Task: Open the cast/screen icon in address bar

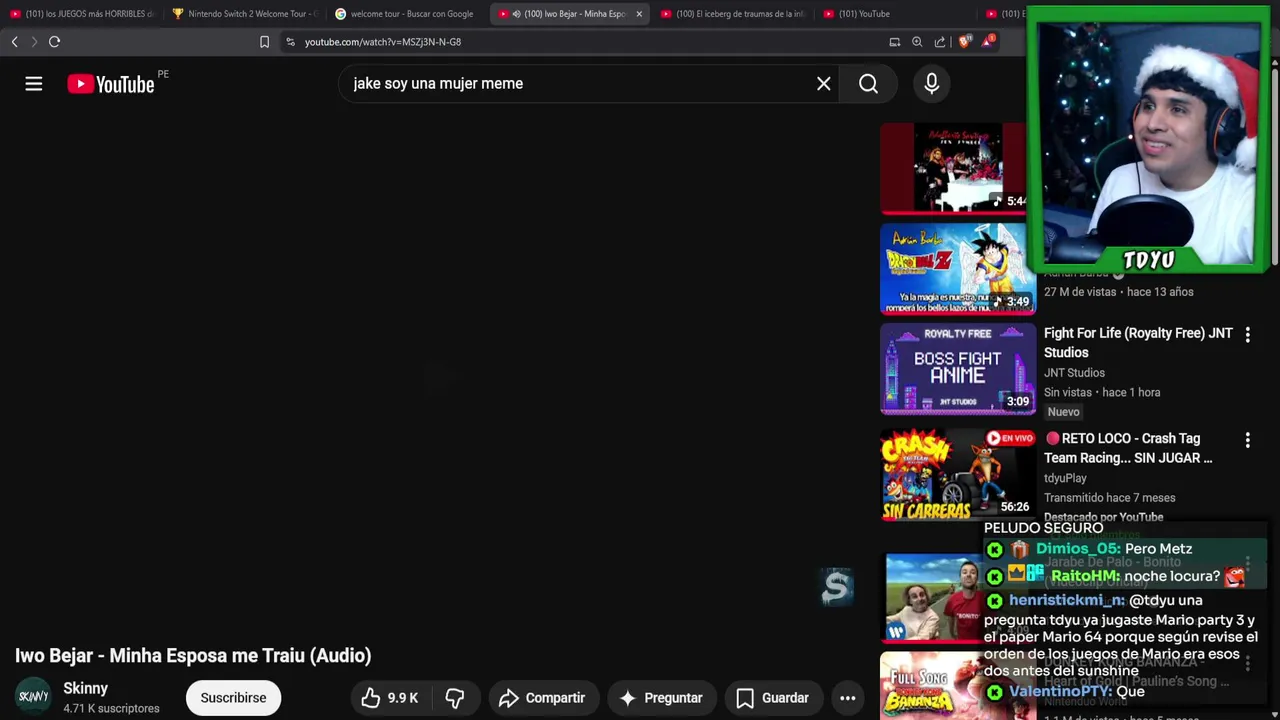Action: click(895, 42)
